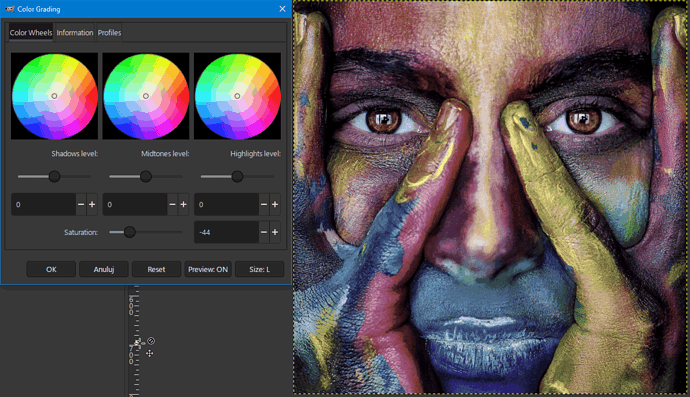The image size is (690, 397).
Task: Open the Profiles tab
Action: click(x=109, y=33)
